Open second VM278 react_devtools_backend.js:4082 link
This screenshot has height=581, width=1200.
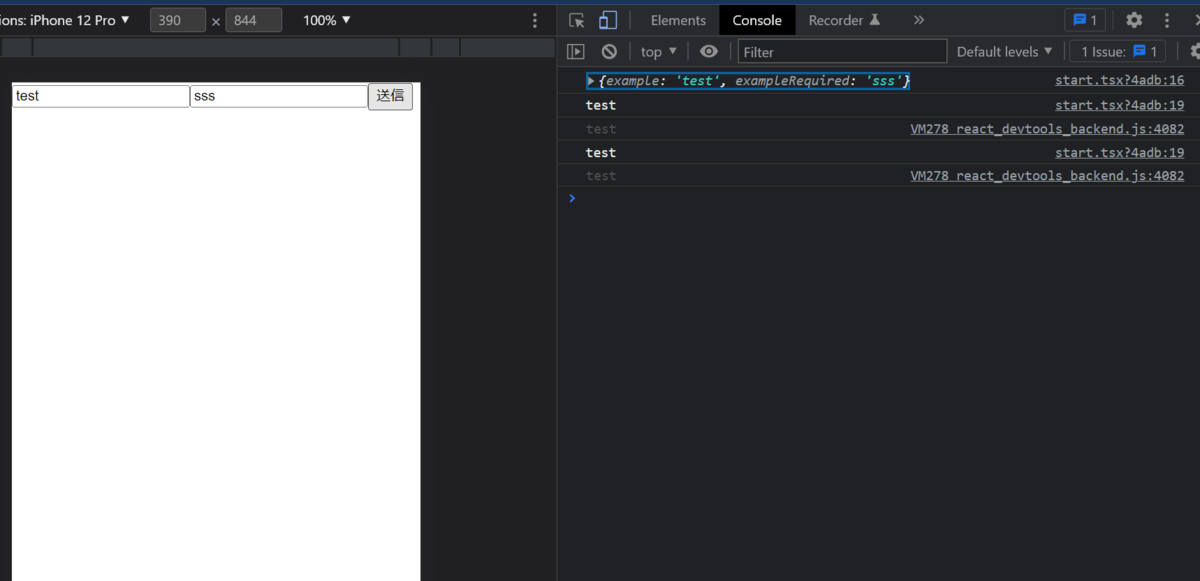(x=1047, y=176)
